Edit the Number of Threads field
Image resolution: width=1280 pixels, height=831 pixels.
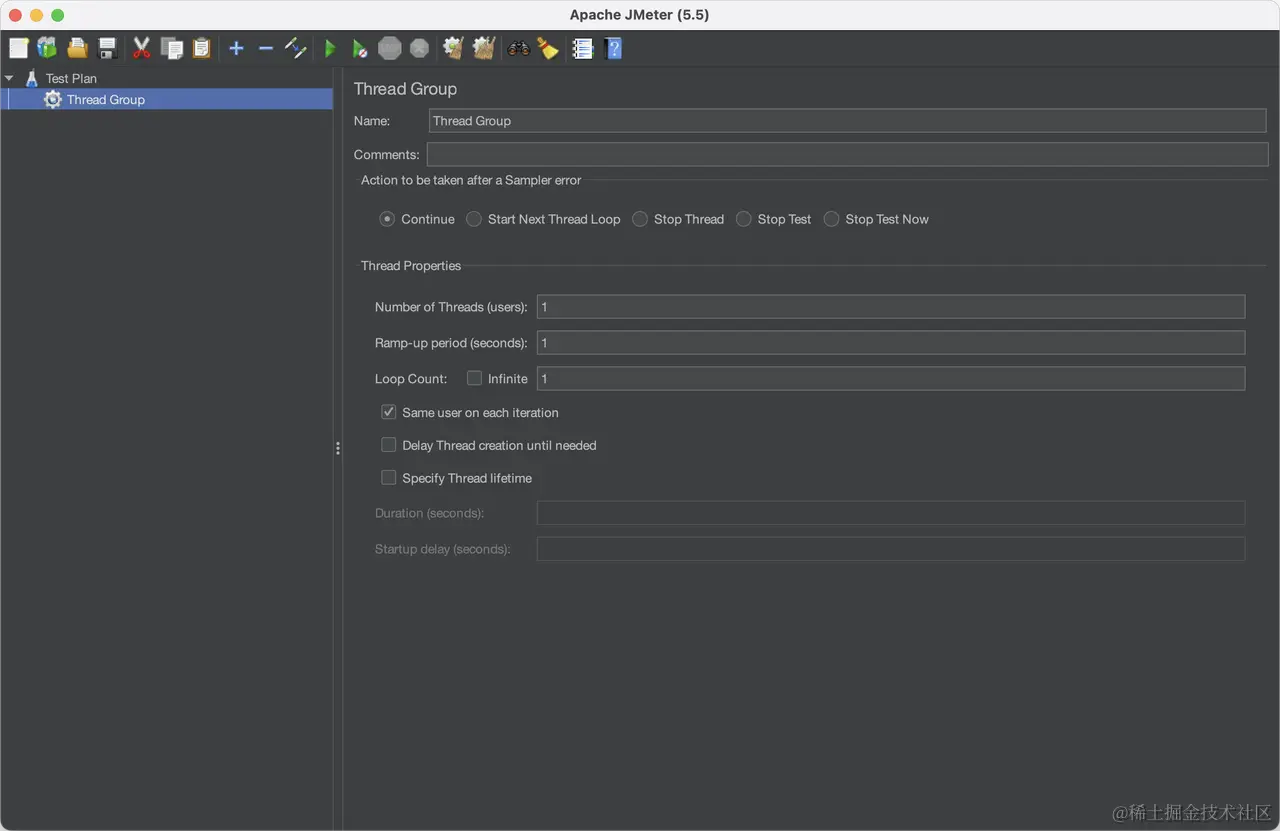tap(890, 306)
